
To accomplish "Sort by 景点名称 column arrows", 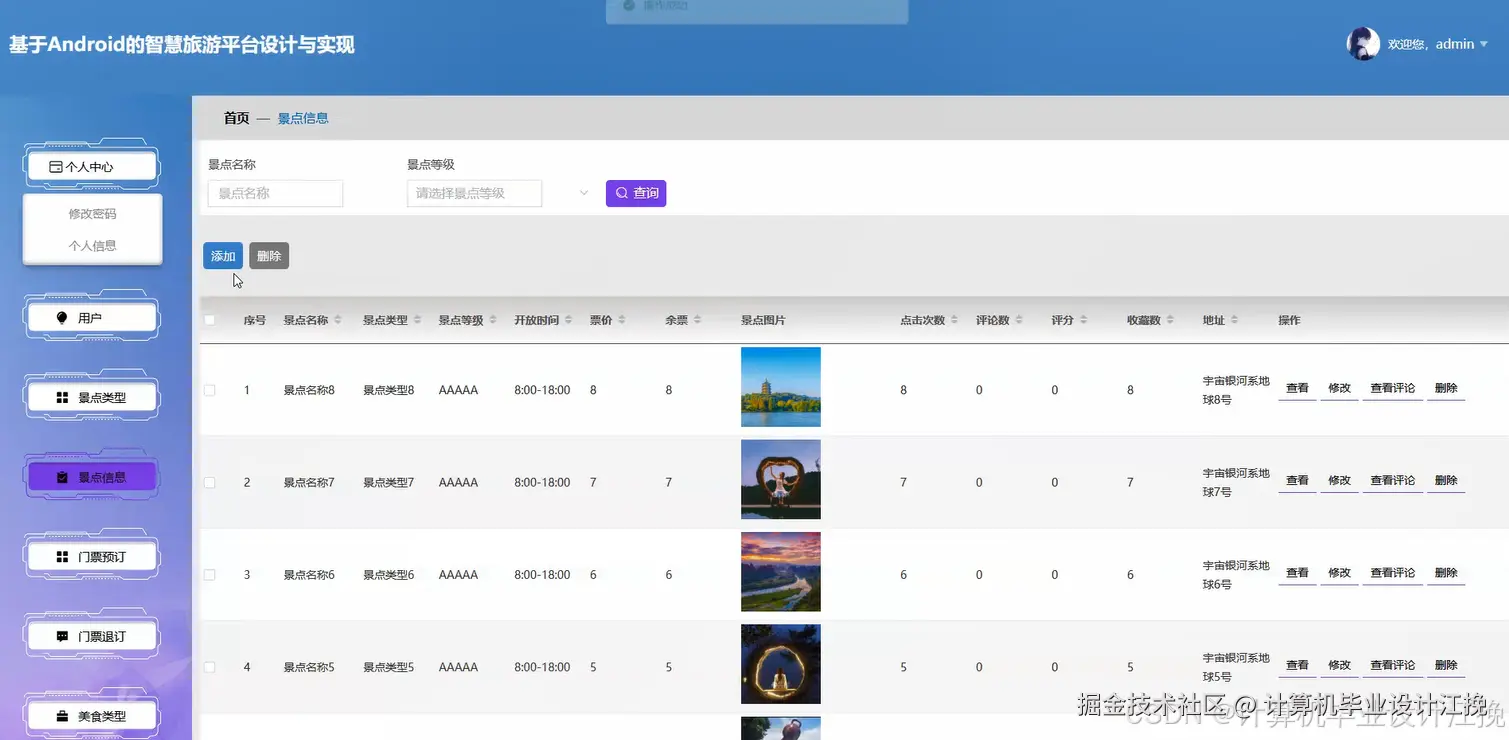I will (338, 320).
